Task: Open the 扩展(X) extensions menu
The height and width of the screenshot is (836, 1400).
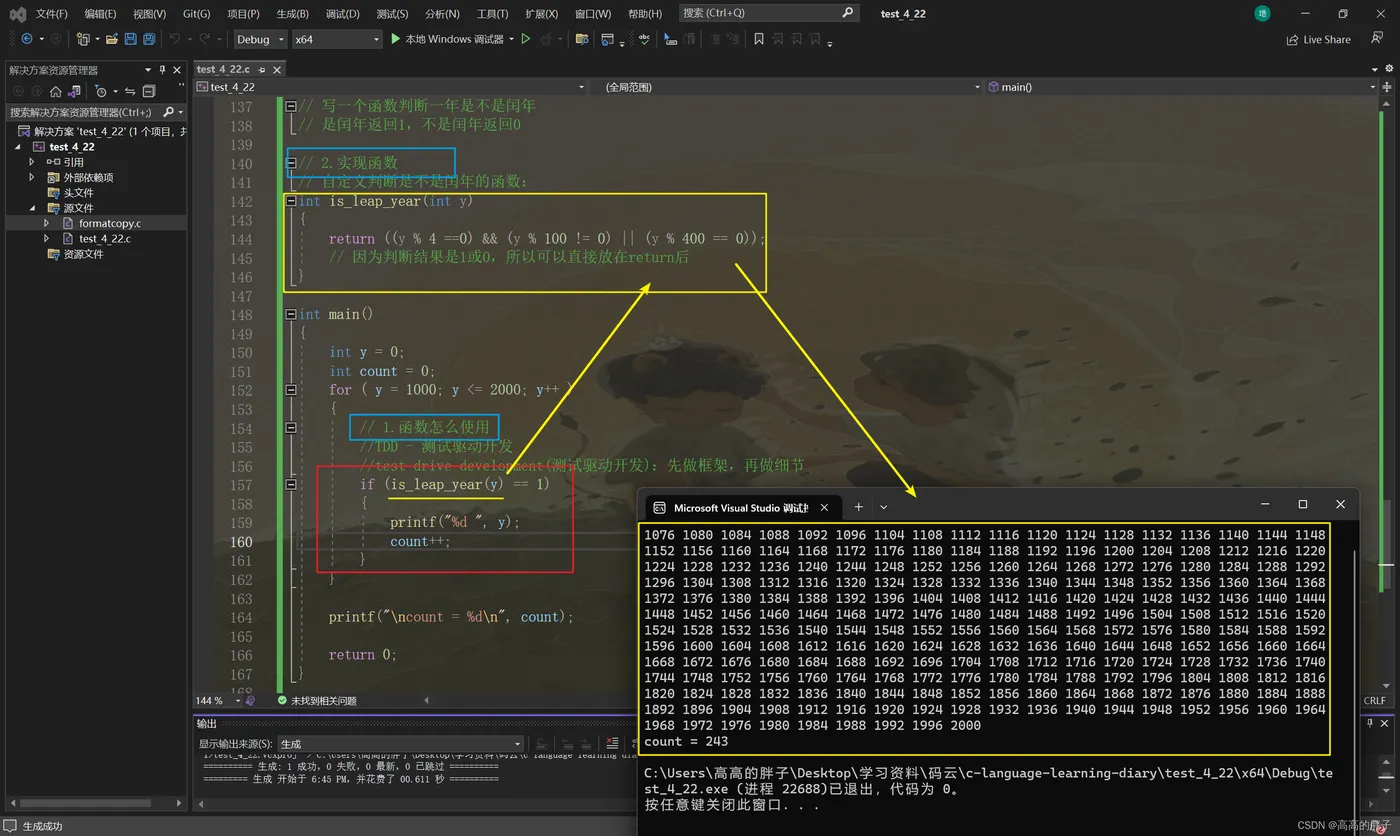Action: click(541, 14)
